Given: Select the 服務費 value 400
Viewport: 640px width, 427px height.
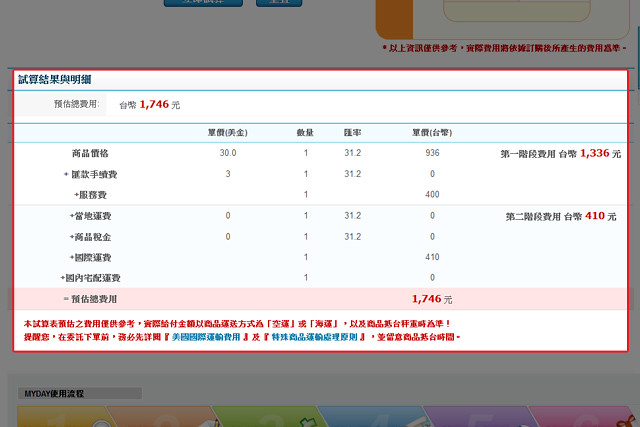Looking at the screenshot, I should [x=432, y=194].
